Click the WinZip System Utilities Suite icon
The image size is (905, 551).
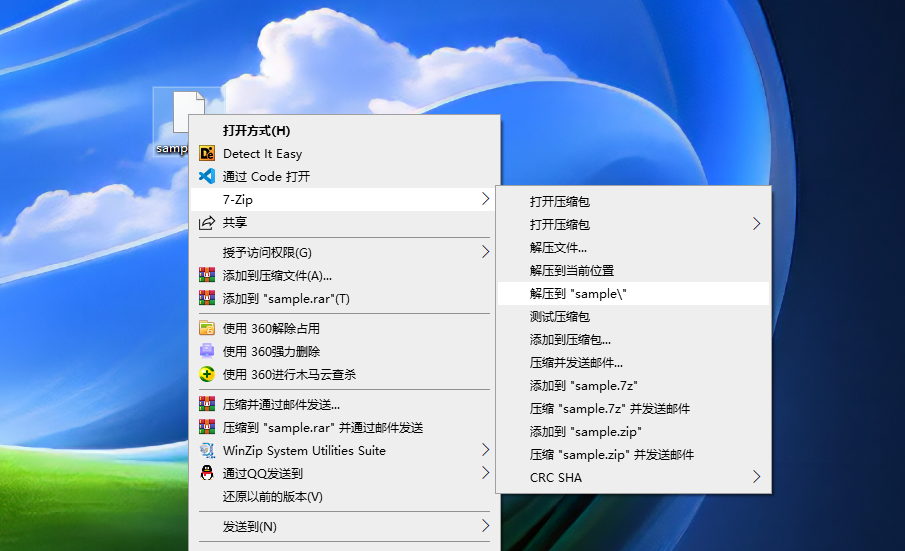[x=207, y=450]
